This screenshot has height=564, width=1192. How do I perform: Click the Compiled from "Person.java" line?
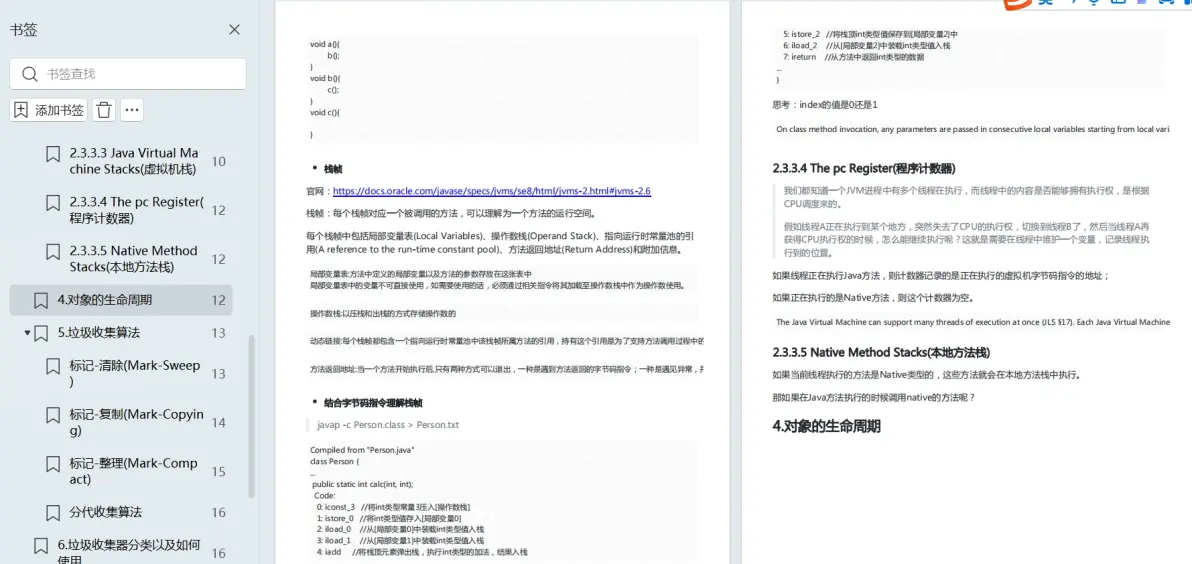[362, 450]
